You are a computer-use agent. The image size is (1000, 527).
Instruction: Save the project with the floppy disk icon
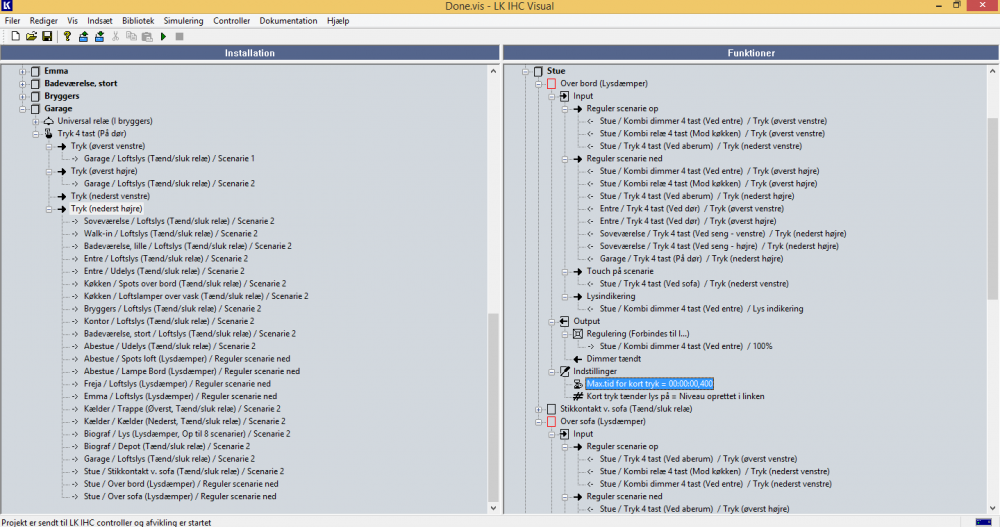click(47, 37)
